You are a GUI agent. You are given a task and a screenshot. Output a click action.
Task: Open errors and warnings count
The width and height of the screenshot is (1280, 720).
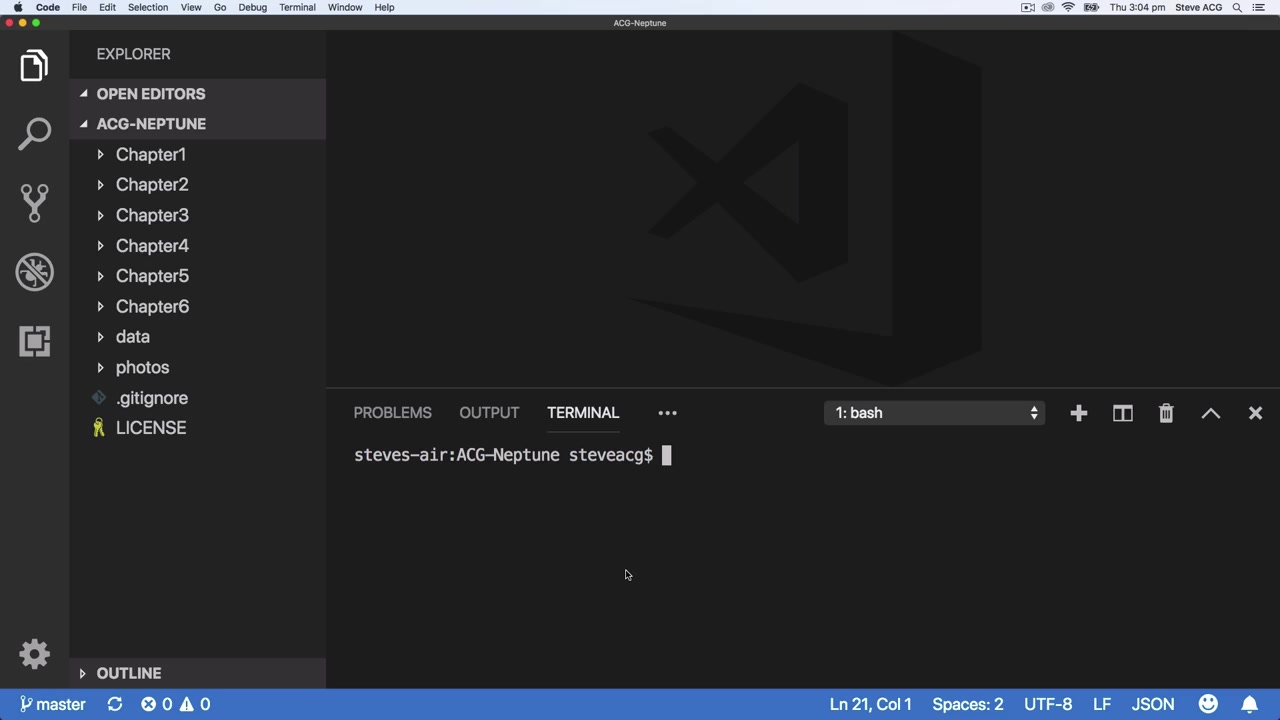(x=175, y=704)
